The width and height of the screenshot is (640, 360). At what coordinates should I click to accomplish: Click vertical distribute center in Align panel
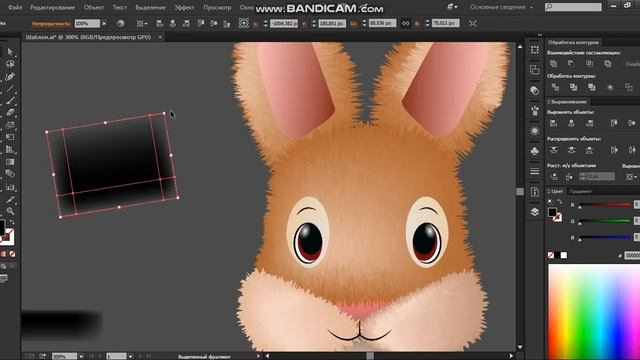[571, 150]
